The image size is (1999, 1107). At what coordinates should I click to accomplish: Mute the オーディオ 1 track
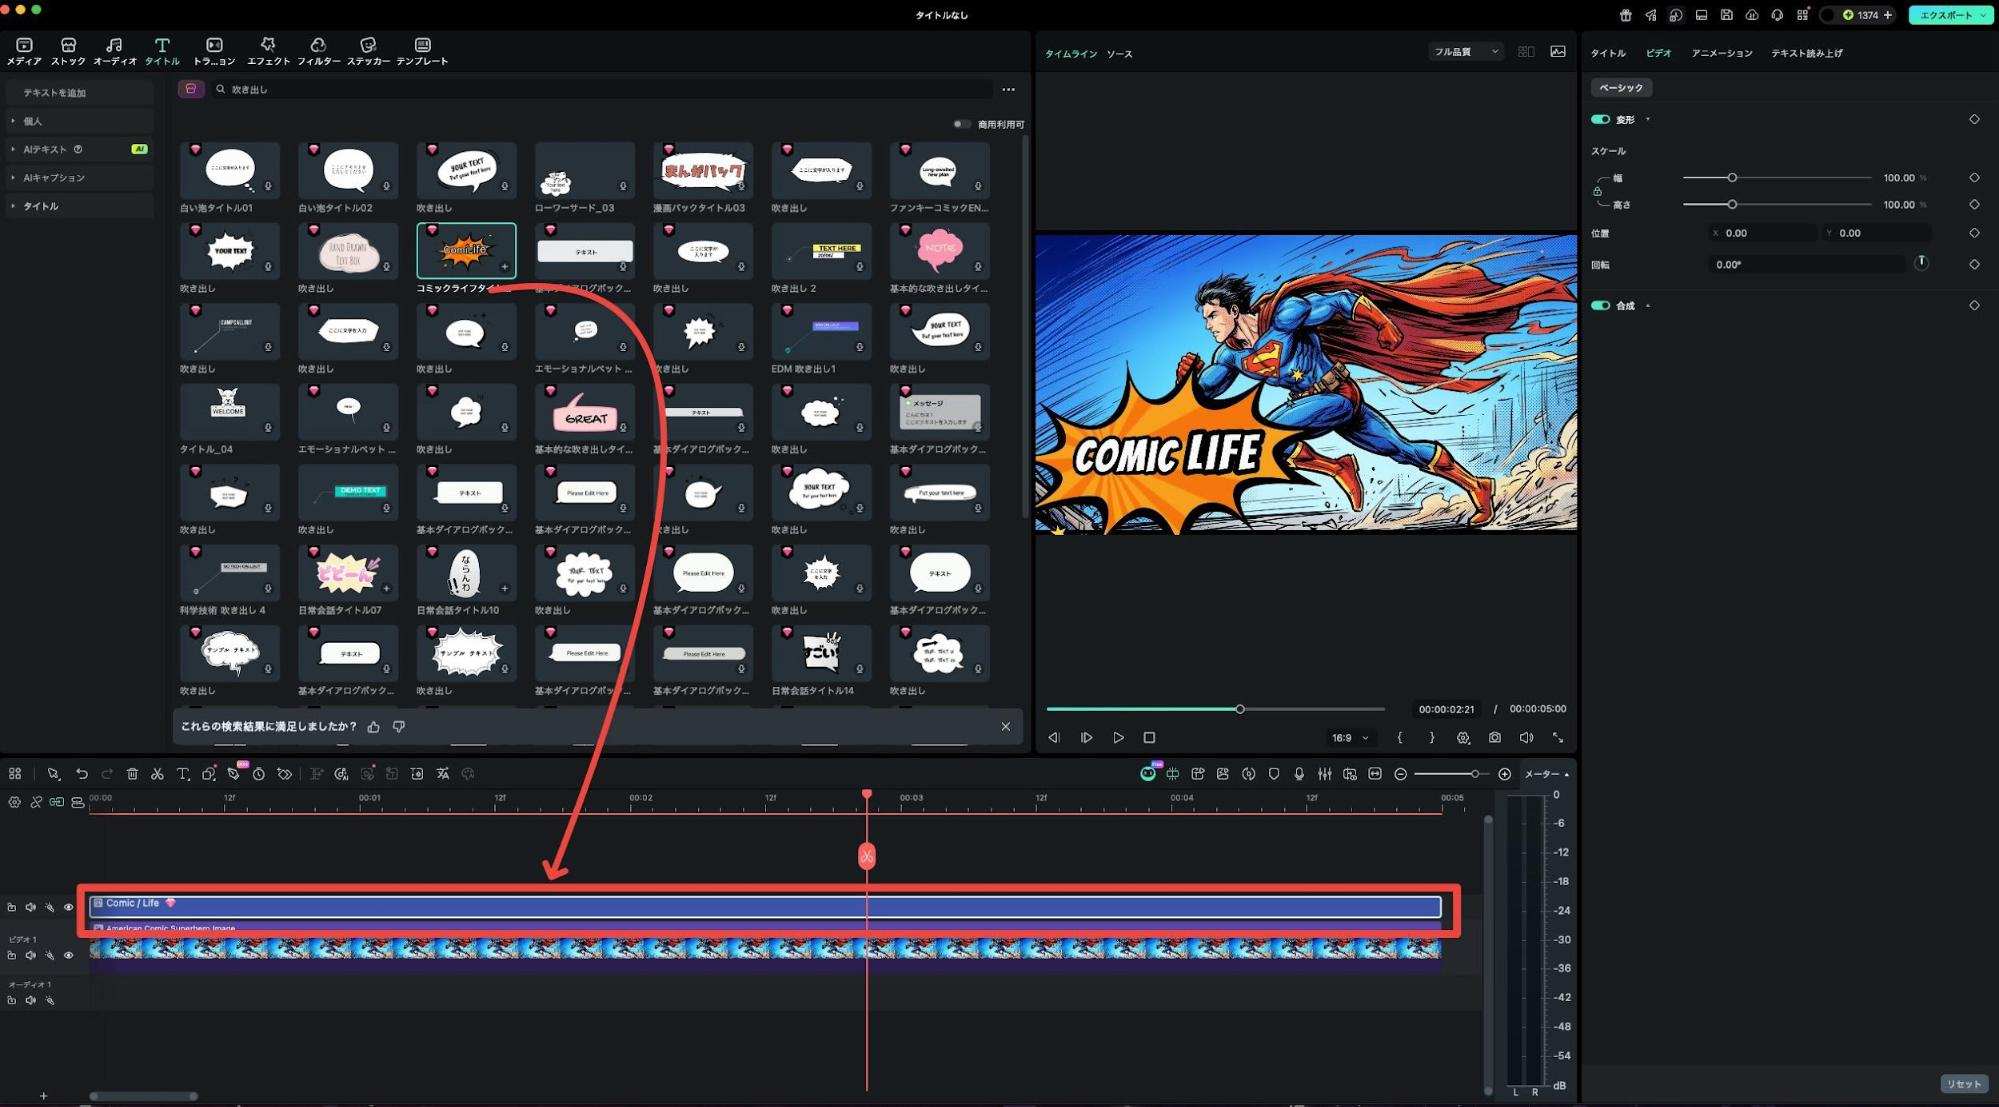(x=31, y=1000)
